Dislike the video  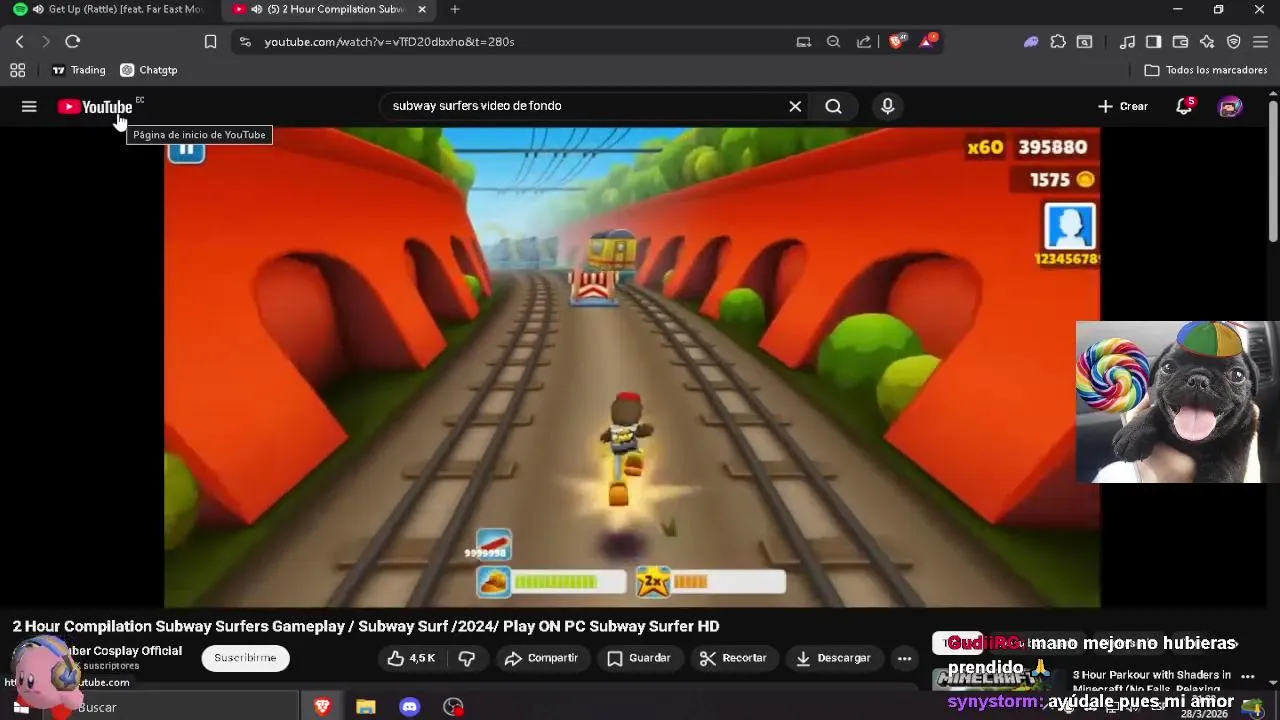pos(467,658)
